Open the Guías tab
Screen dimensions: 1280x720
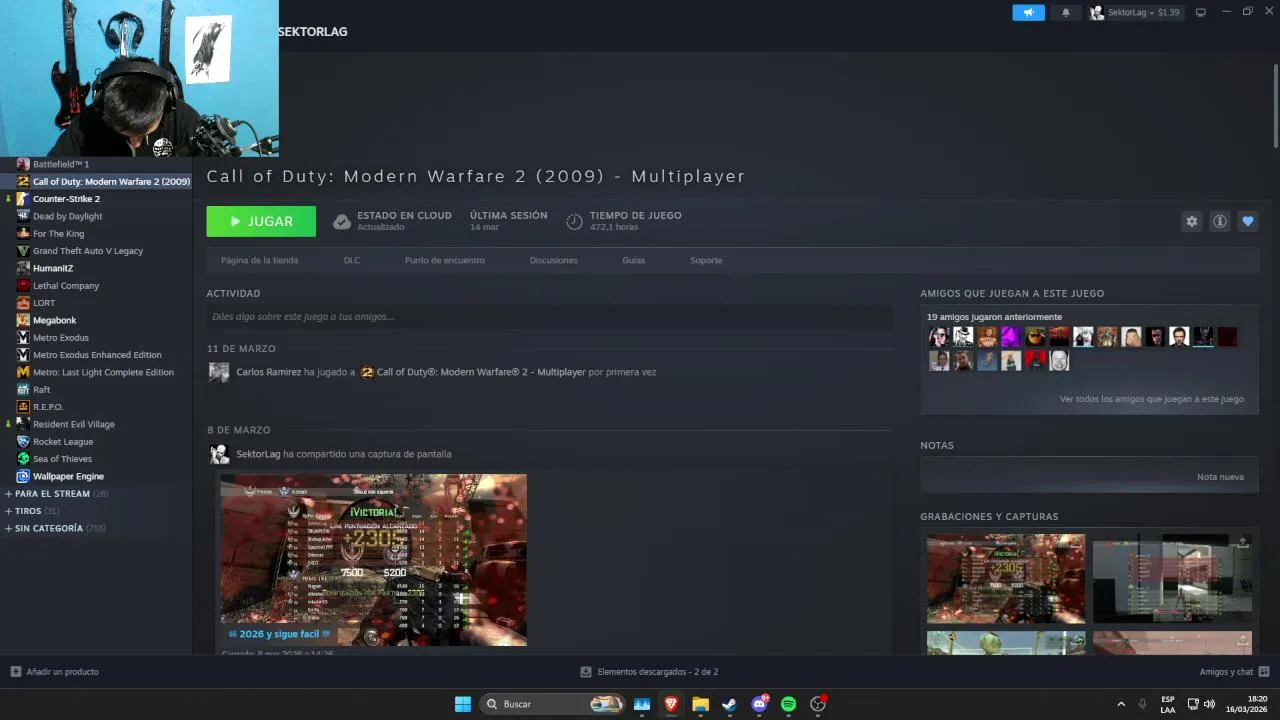click(634, 260)
